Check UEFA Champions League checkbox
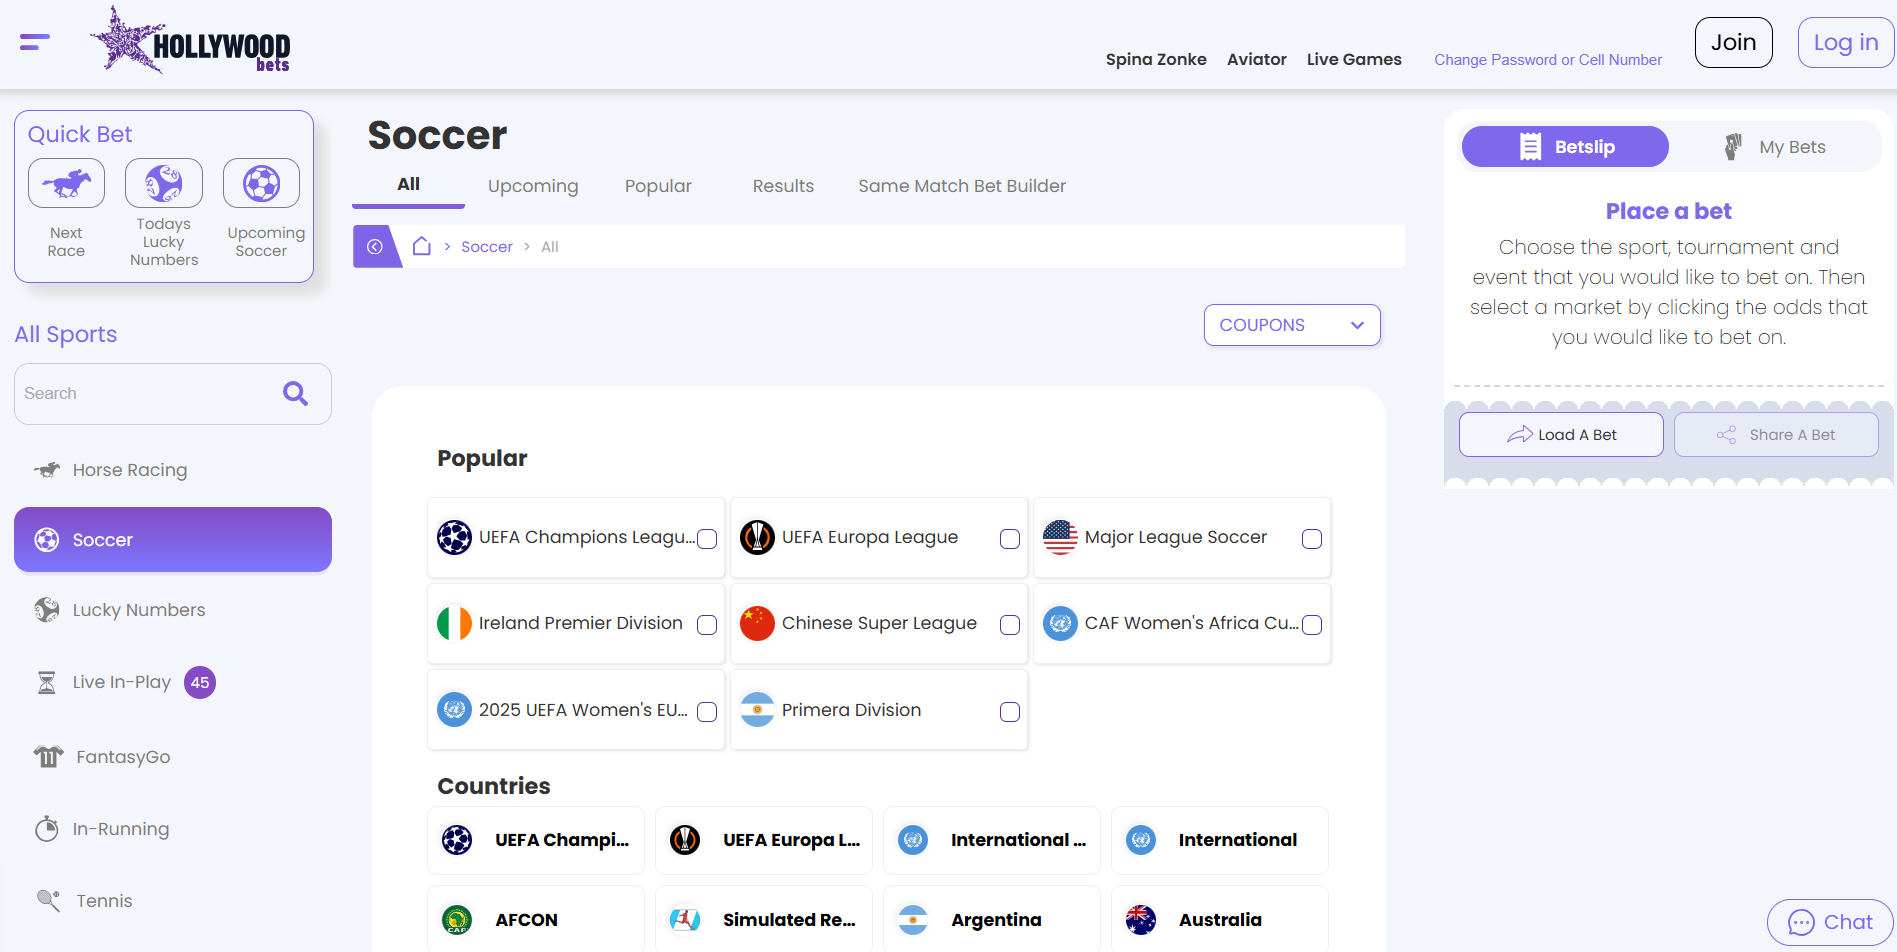The height and width of the screenshot is (952, 1897). pos(707,539)
